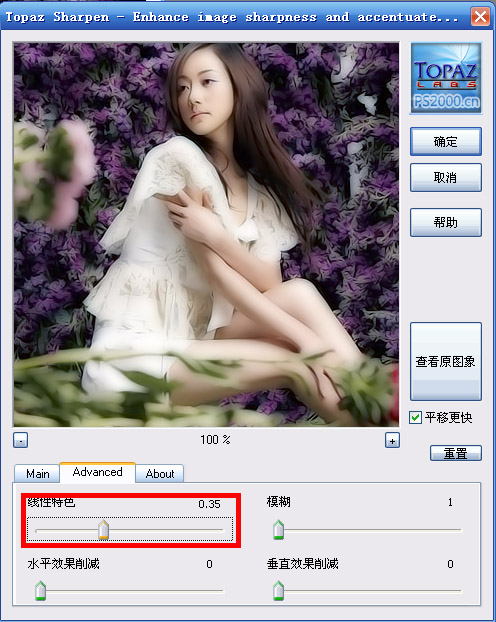
Task: Reset settings with the 重置 button
Action: coord(456,453)
